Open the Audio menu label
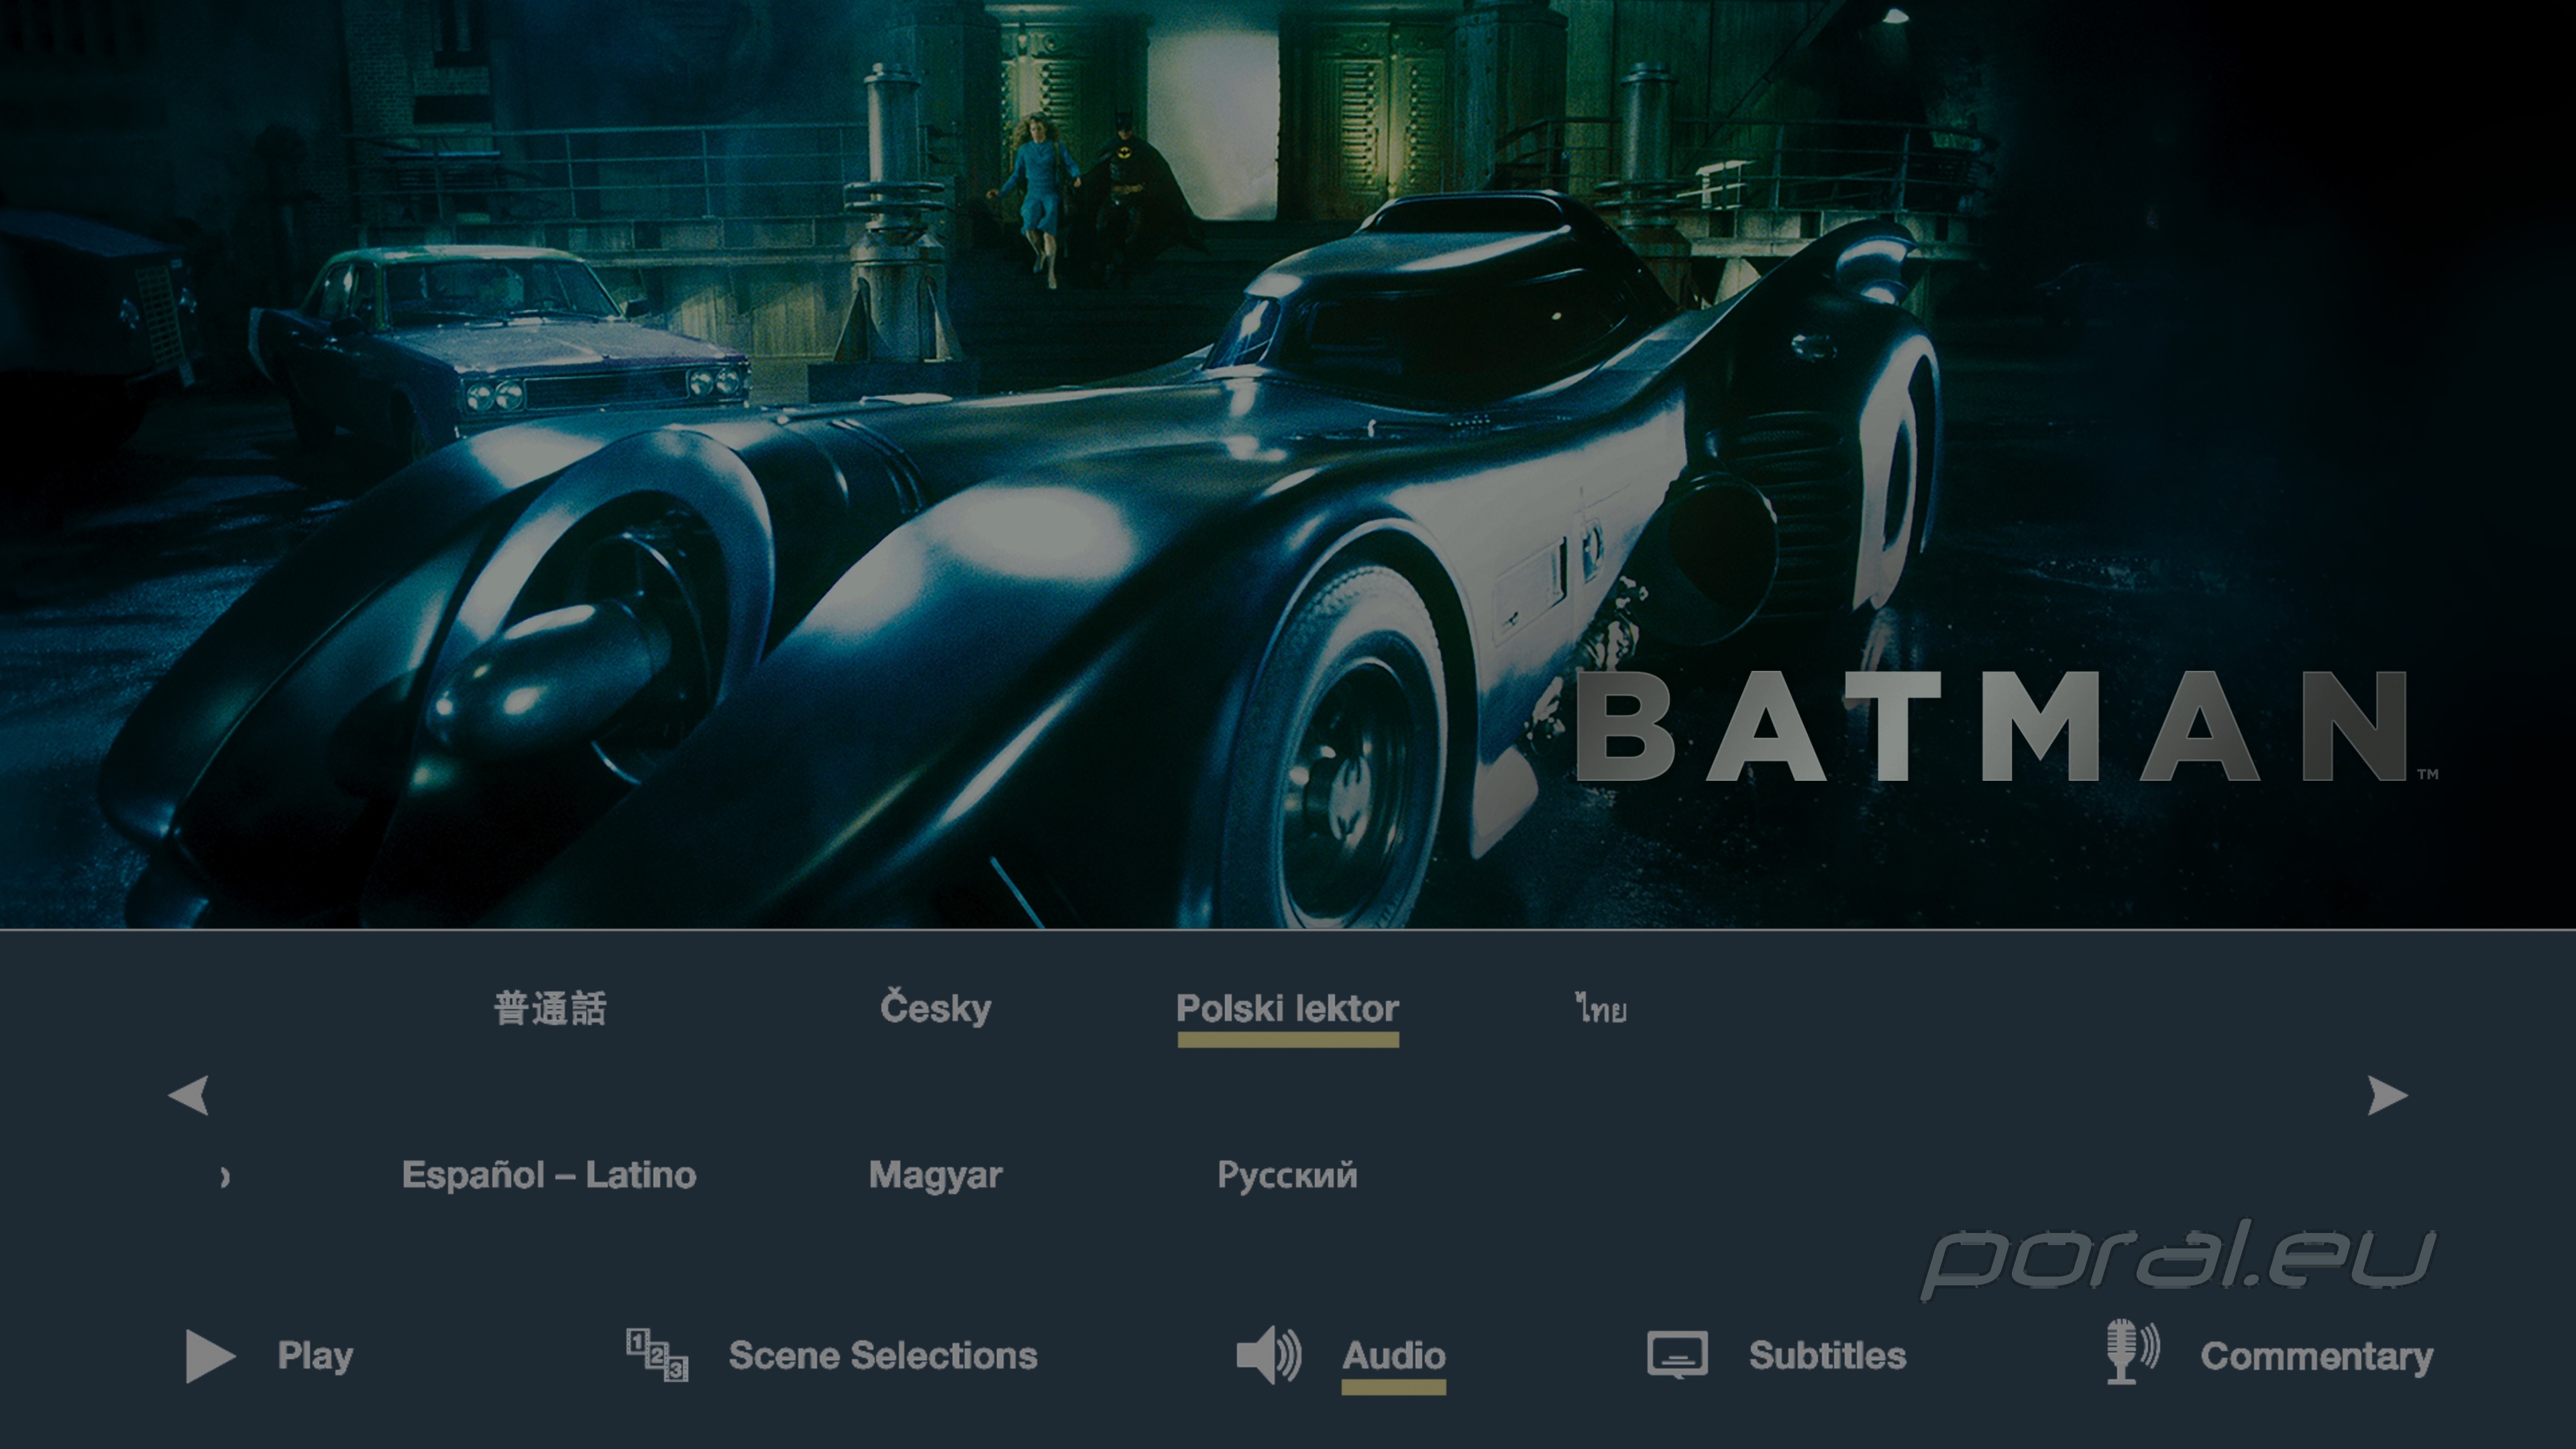Screen dimensions: 2576x1449 tap(1394, 1356)
